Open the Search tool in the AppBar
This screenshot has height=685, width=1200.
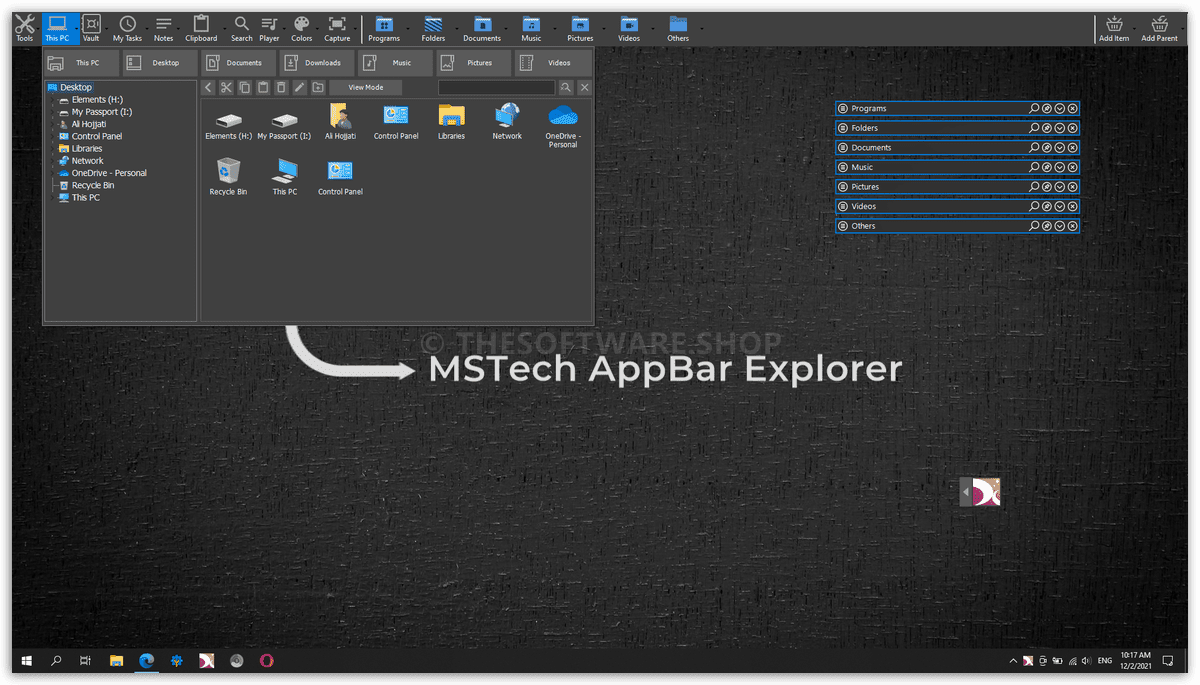point(242,28)
